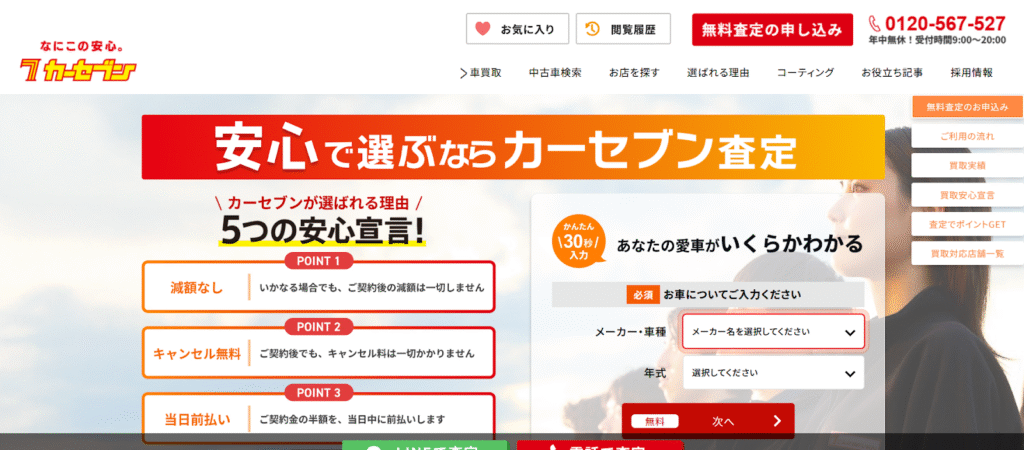
Task: Click POINT 2 キャンセル無料 card
Action: 319,353
